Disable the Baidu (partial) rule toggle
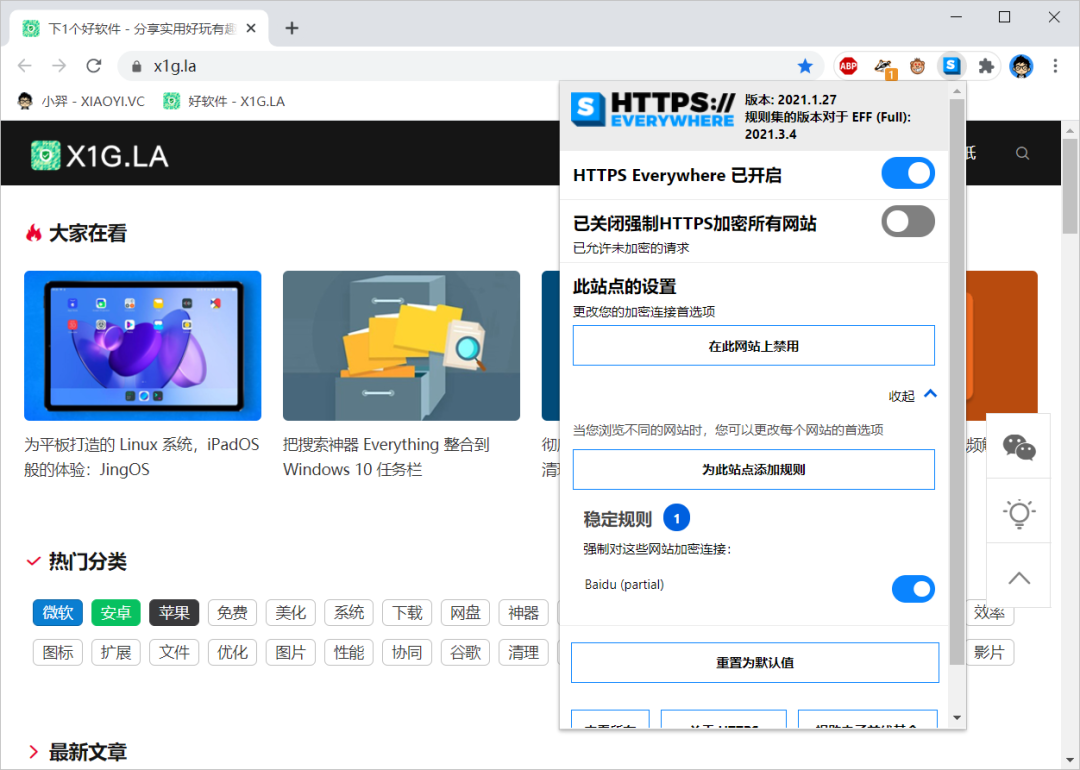The height and width of the screenshot is (770, 1080). (x=912, y=589)
